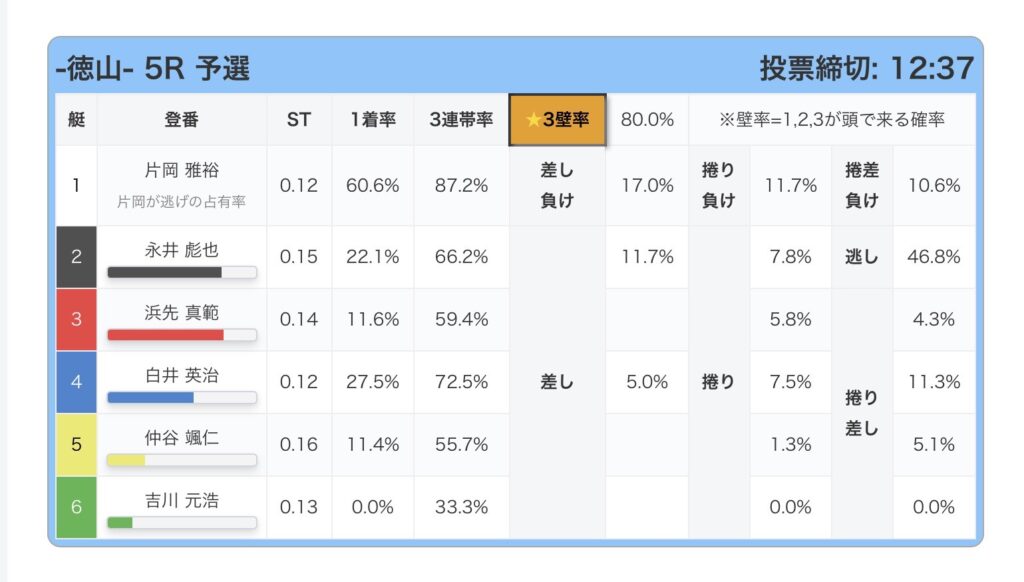
Task: Click the 逃し 46.8% value cell
Action: click(x=934, y=257)
